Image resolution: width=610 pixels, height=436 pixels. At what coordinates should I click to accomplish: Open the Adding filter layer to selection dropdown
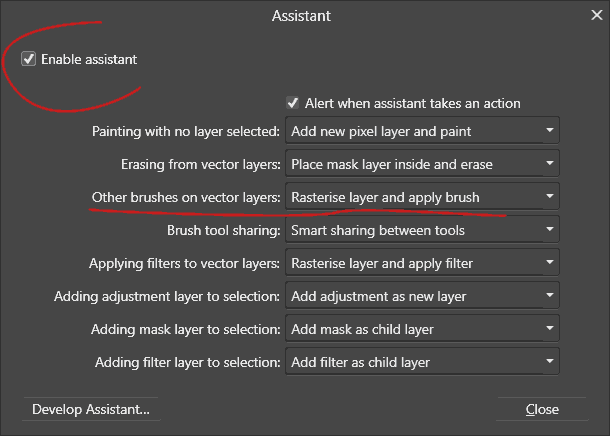click(422, 362)
